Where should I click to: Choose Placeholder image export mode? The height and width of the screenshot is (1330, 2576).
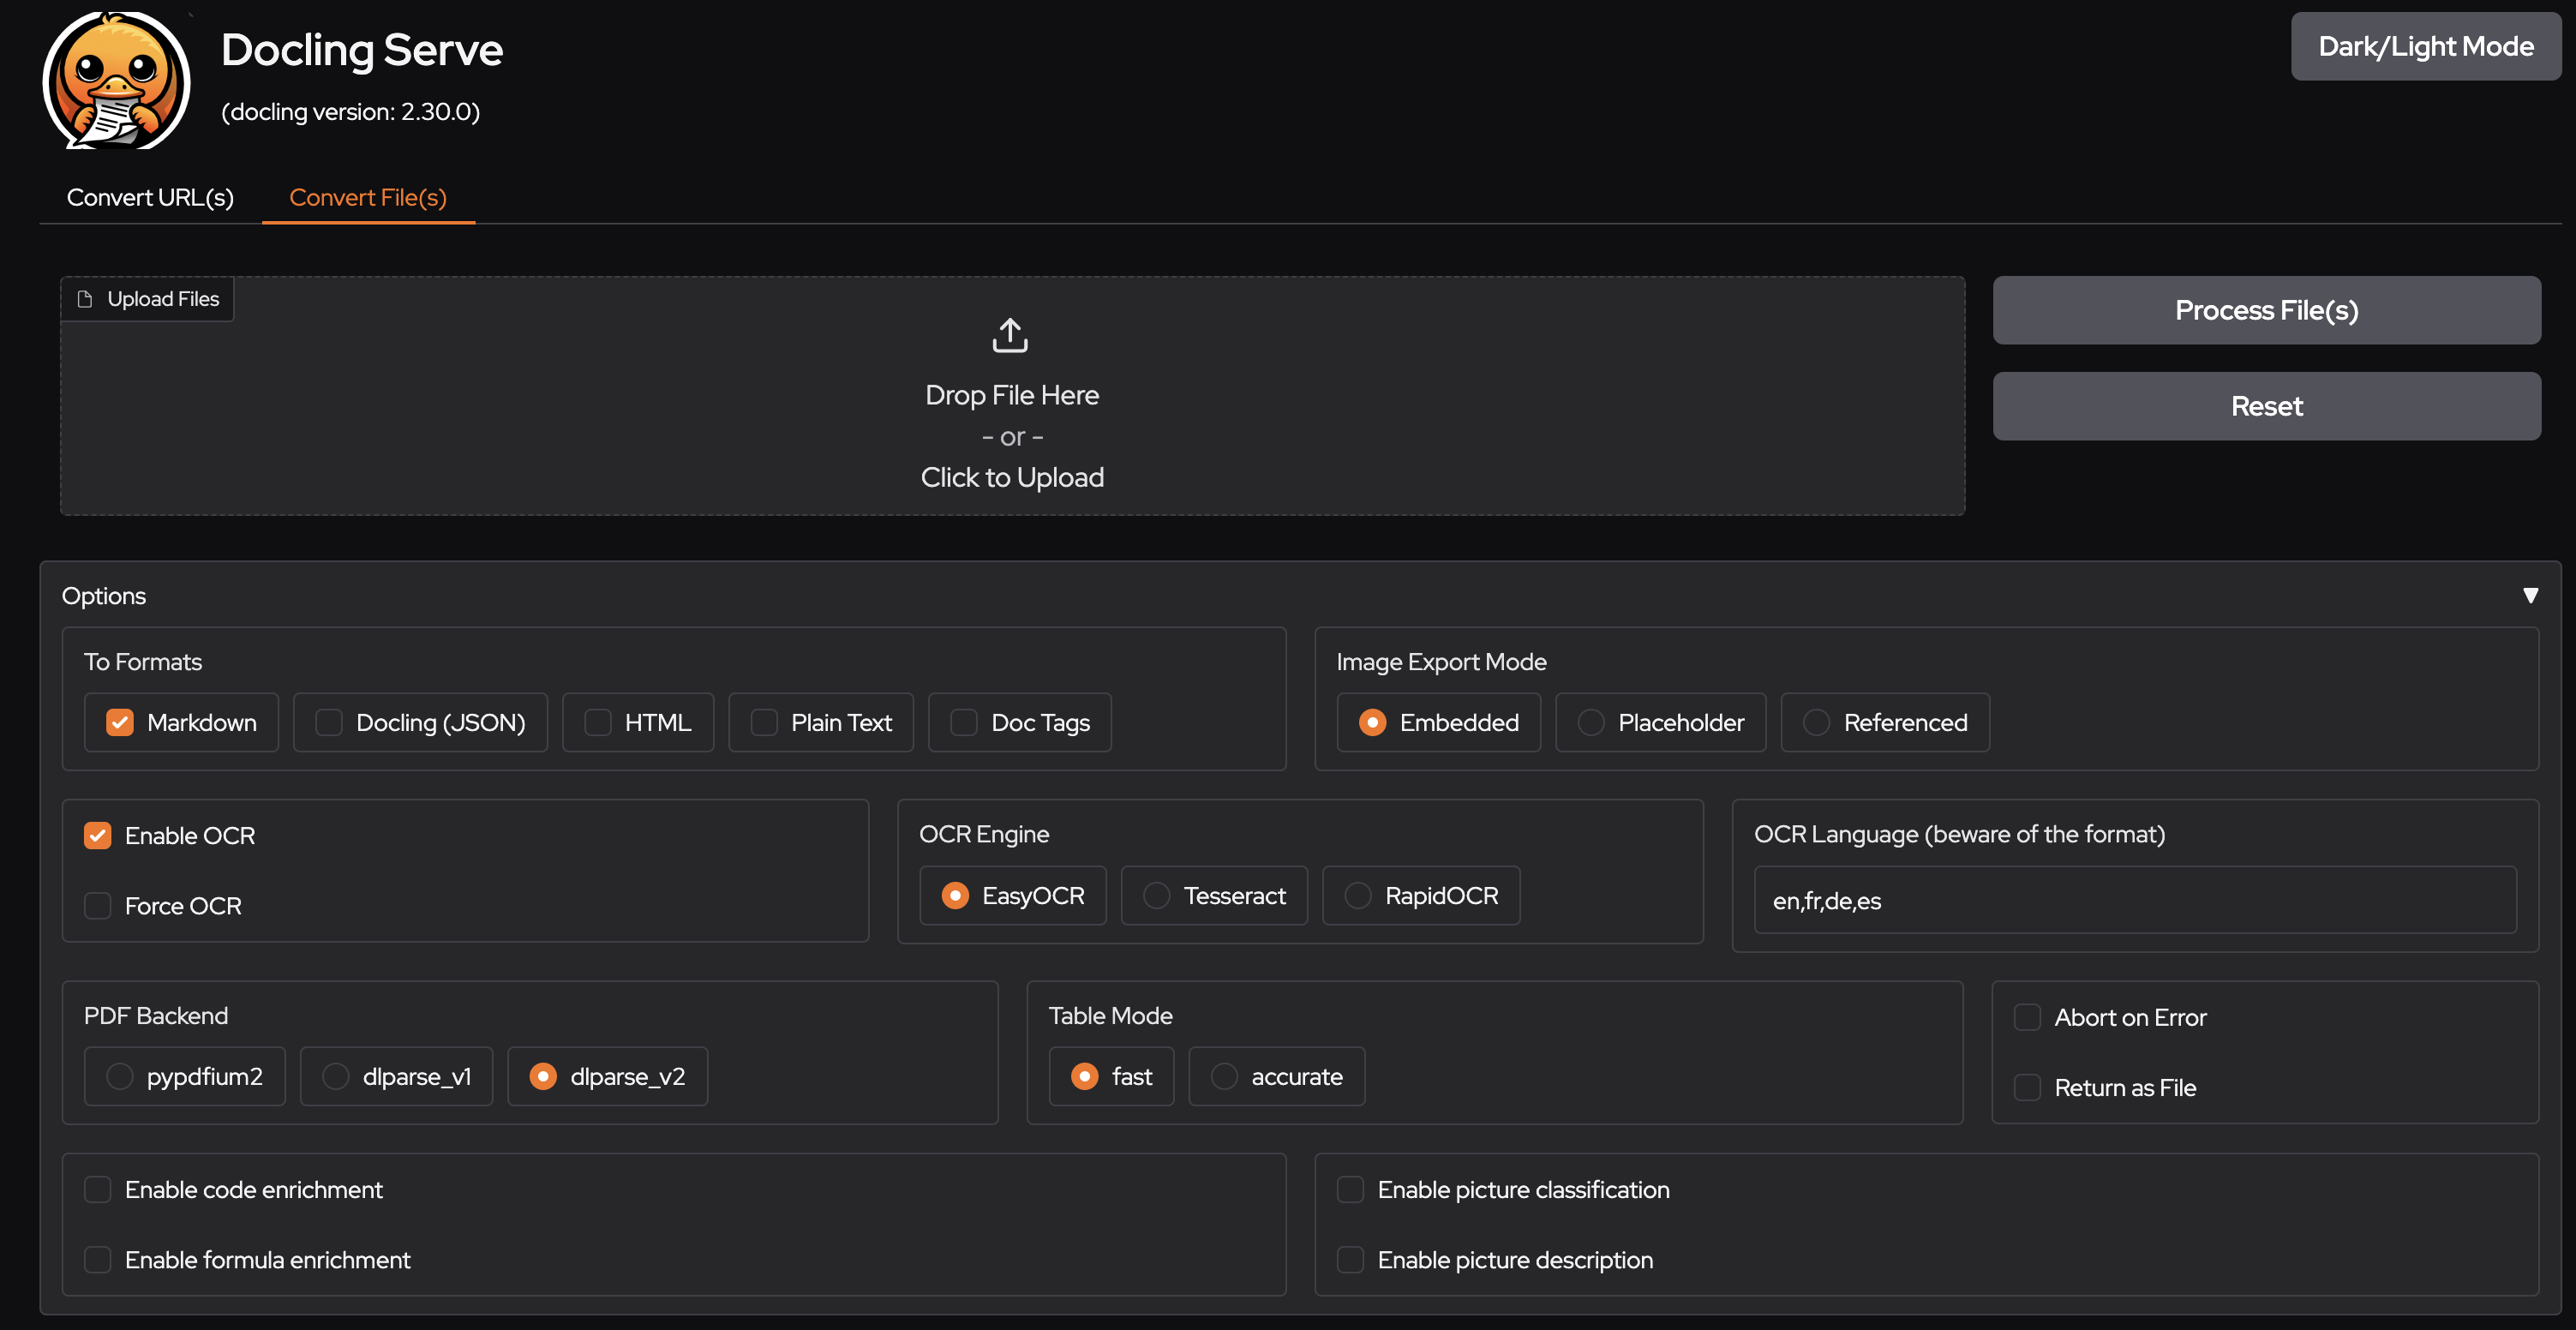(x=1591, y=722)
